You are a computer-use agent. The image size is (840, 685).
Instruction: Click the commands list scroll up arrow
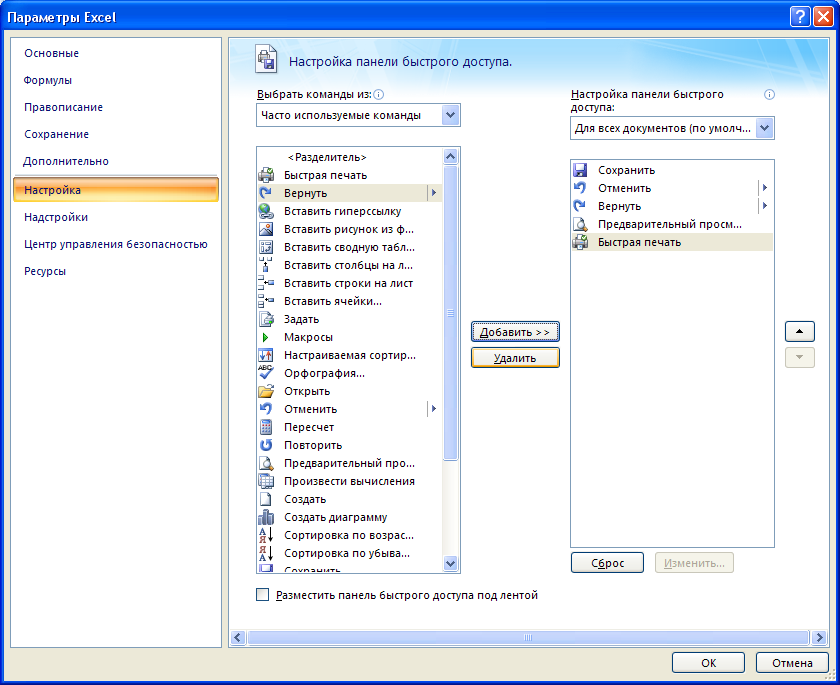[x=451, y=156]
